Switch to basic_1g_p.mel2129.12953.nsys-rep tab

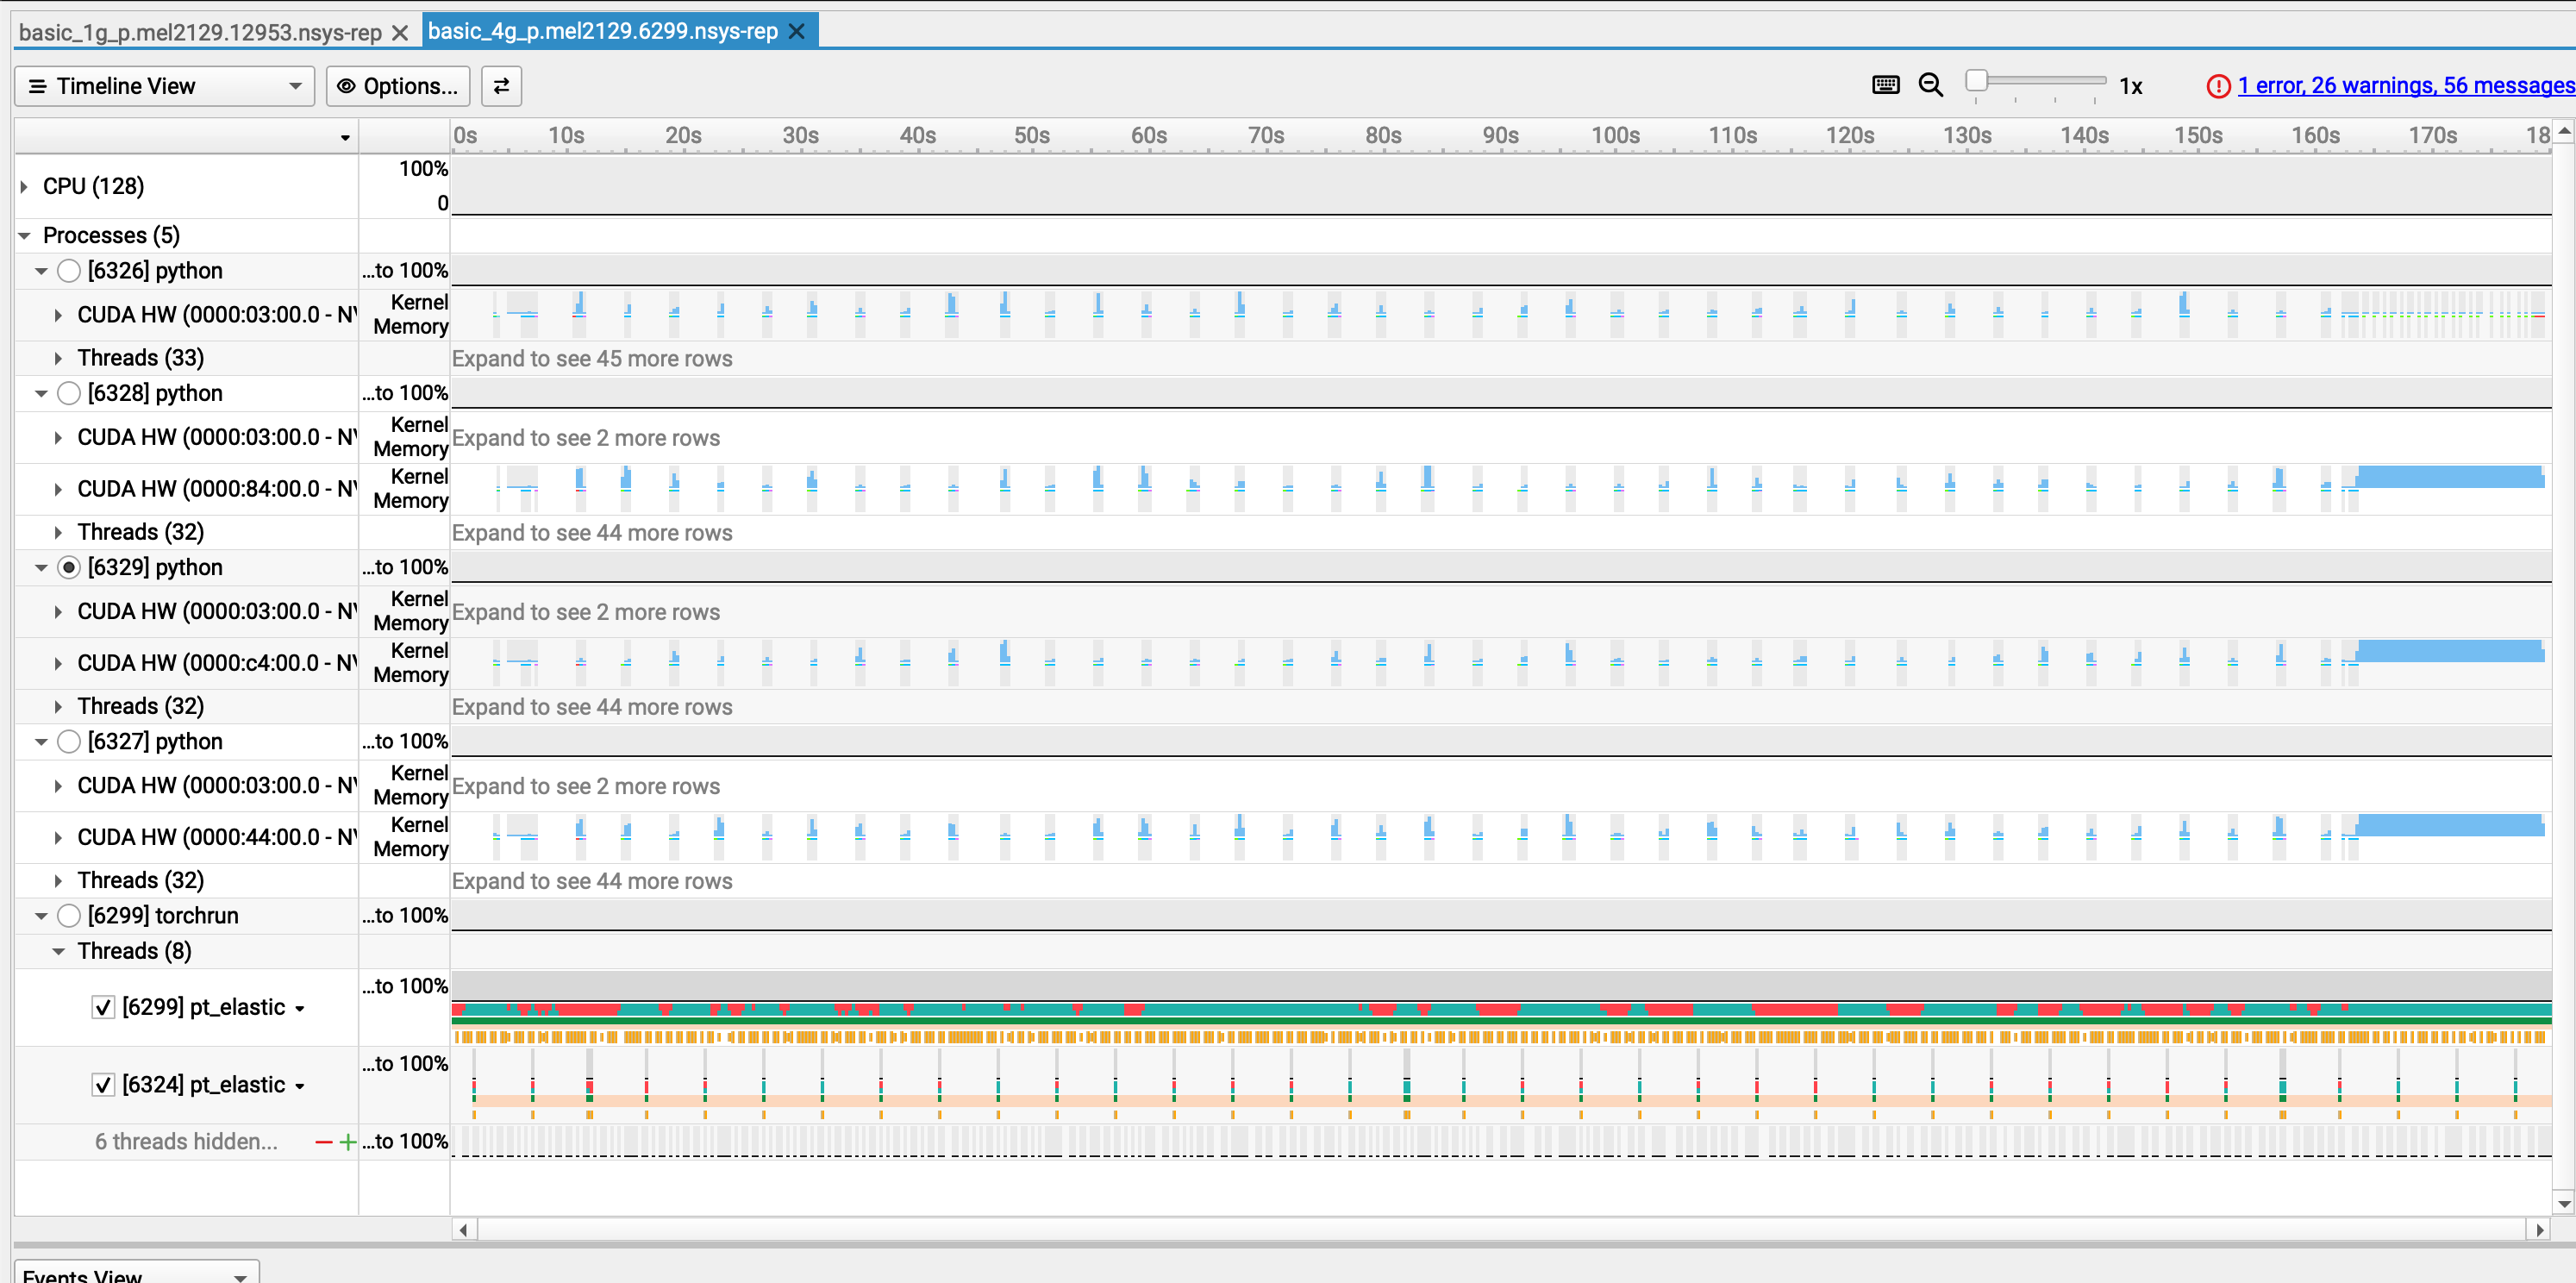(200, 32)
